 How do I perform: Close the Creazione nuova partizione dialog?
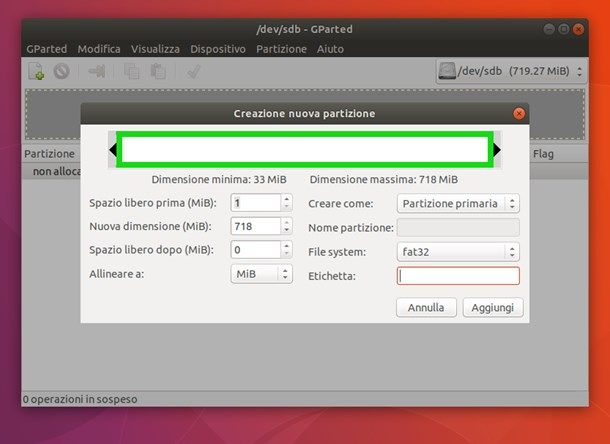tap(519, 114)
